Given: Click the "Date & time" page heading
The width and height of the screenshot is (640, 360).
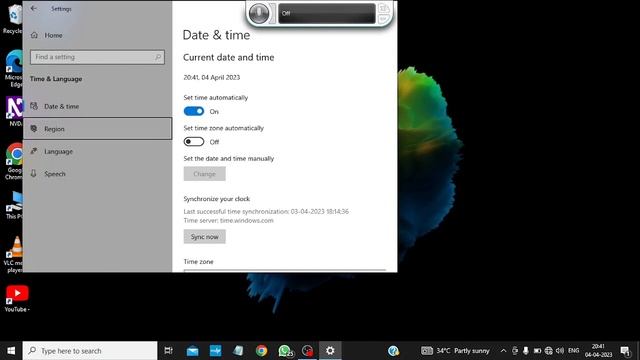Looking at the screenshot, I should click(x=216, y=35).
